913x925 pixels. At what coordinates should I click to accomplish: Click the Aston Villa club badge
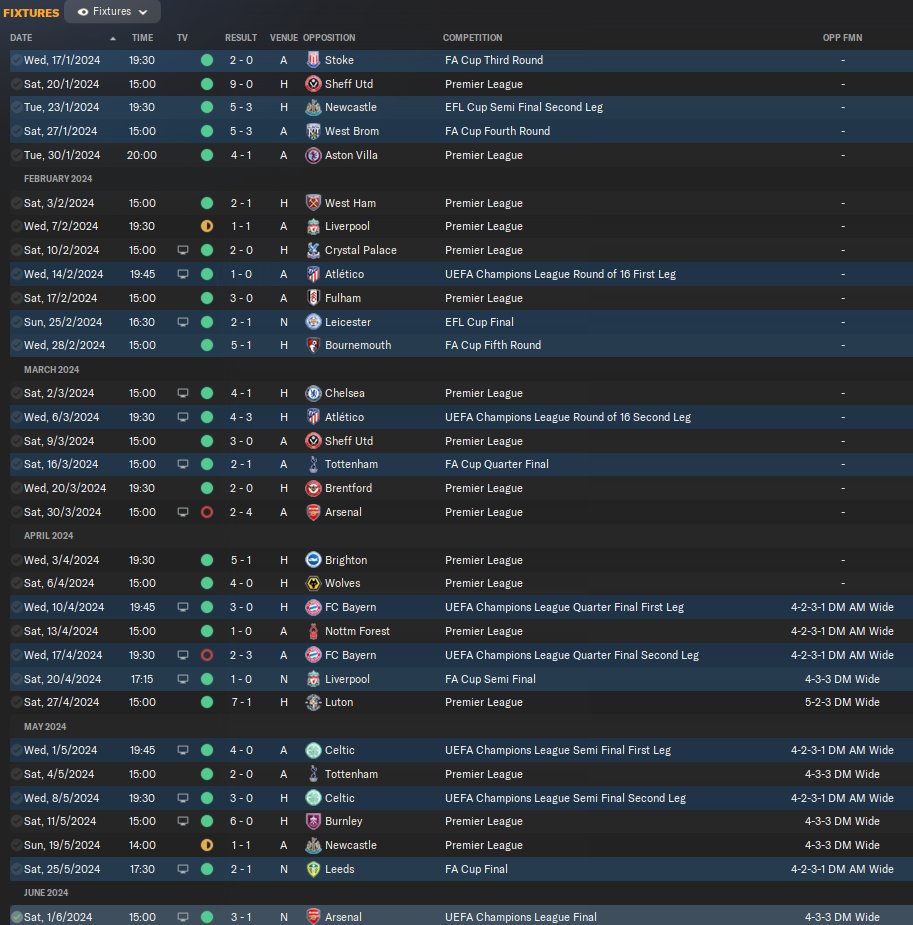click(313, 155)
